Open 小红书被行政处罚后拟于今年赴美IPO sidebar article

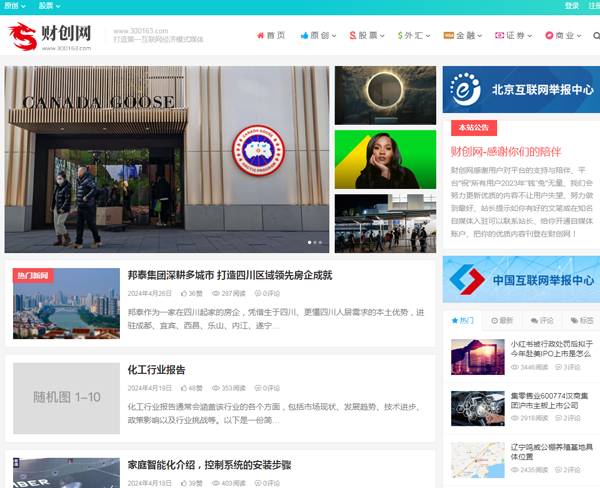[552, 349]
